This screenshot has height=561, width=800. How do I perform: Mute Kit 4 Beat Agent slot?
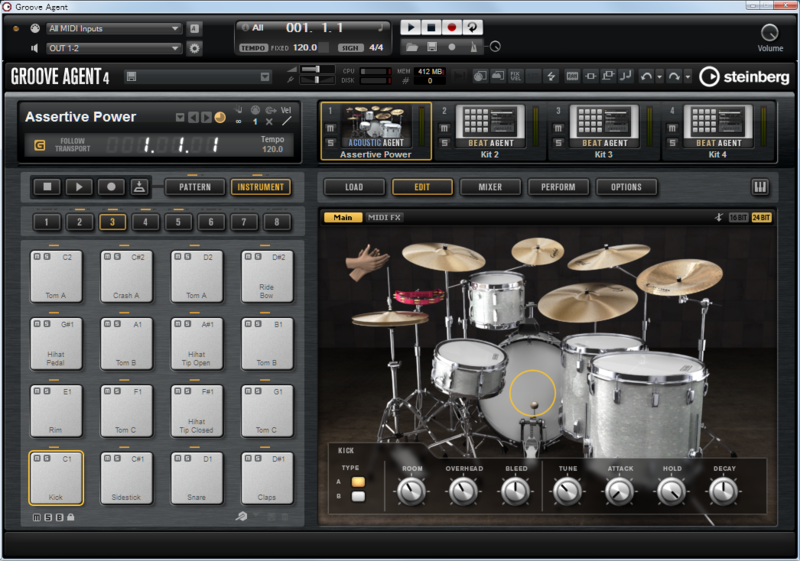tap(672, 129)
